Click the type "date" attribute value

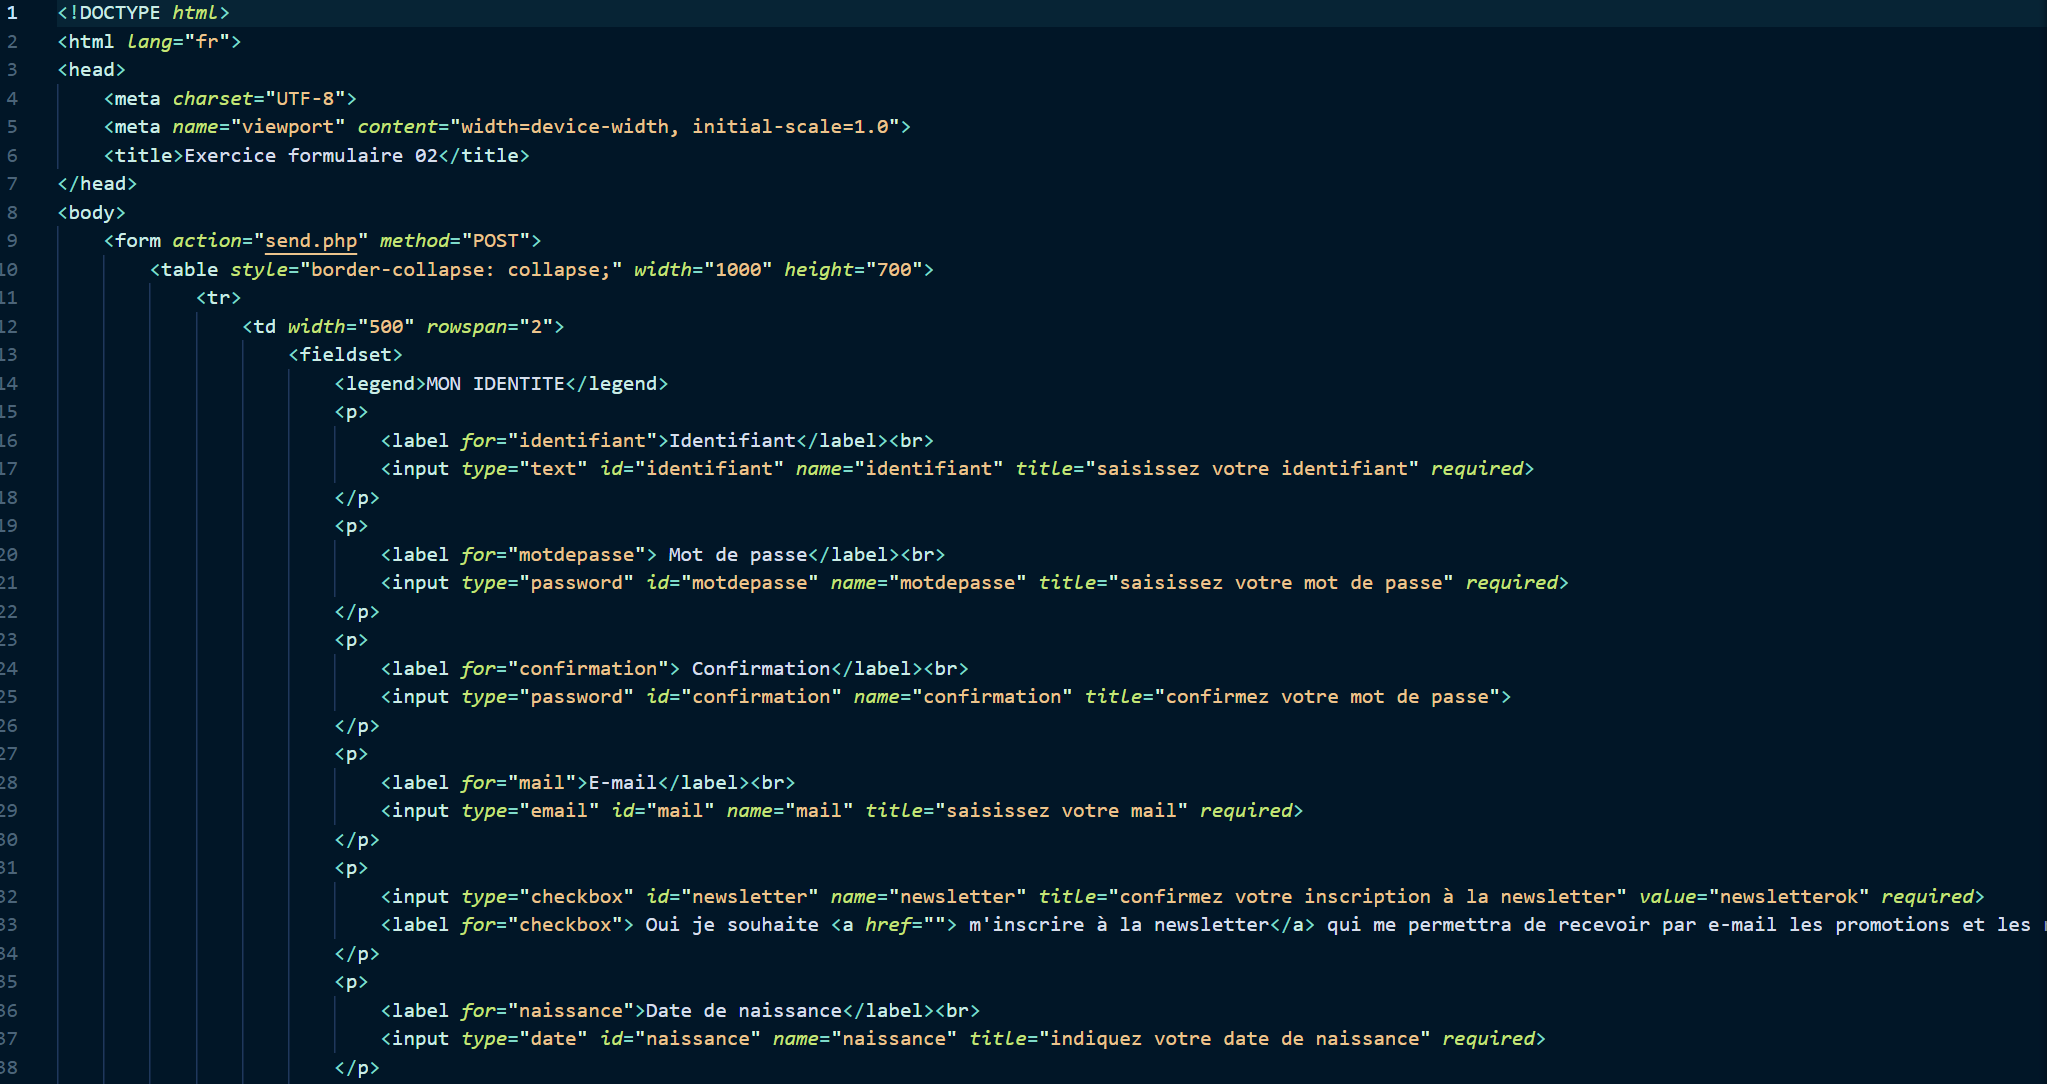click(x=553, y=1039)
